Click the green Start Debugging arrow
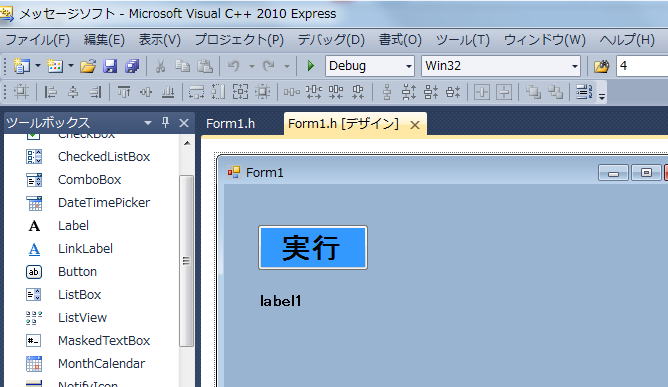 coord(311,66)
